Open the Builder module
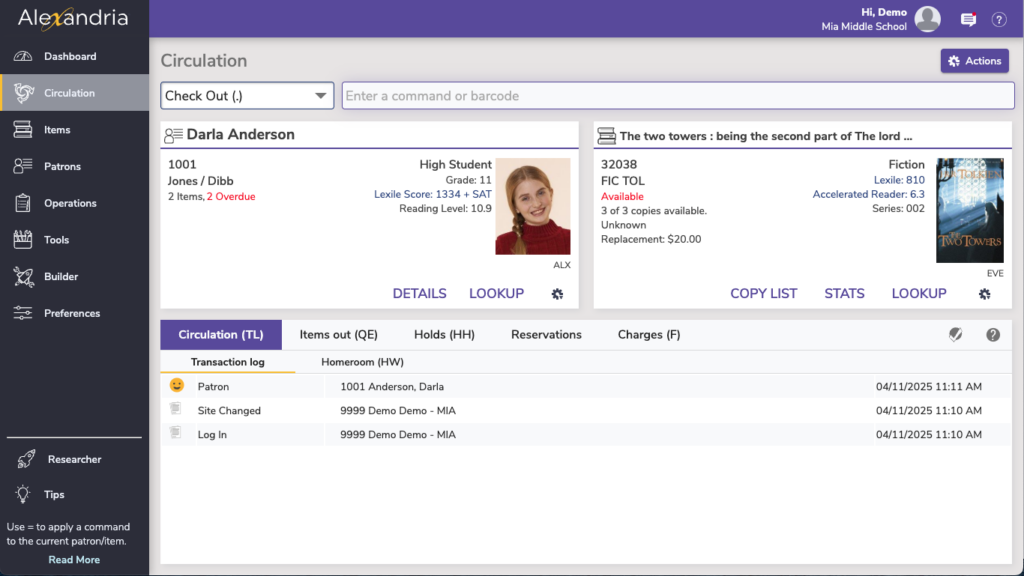Image resolution: width=1024 pixels, height=576 pixels. pyautogui.click(x=60, y=276)
